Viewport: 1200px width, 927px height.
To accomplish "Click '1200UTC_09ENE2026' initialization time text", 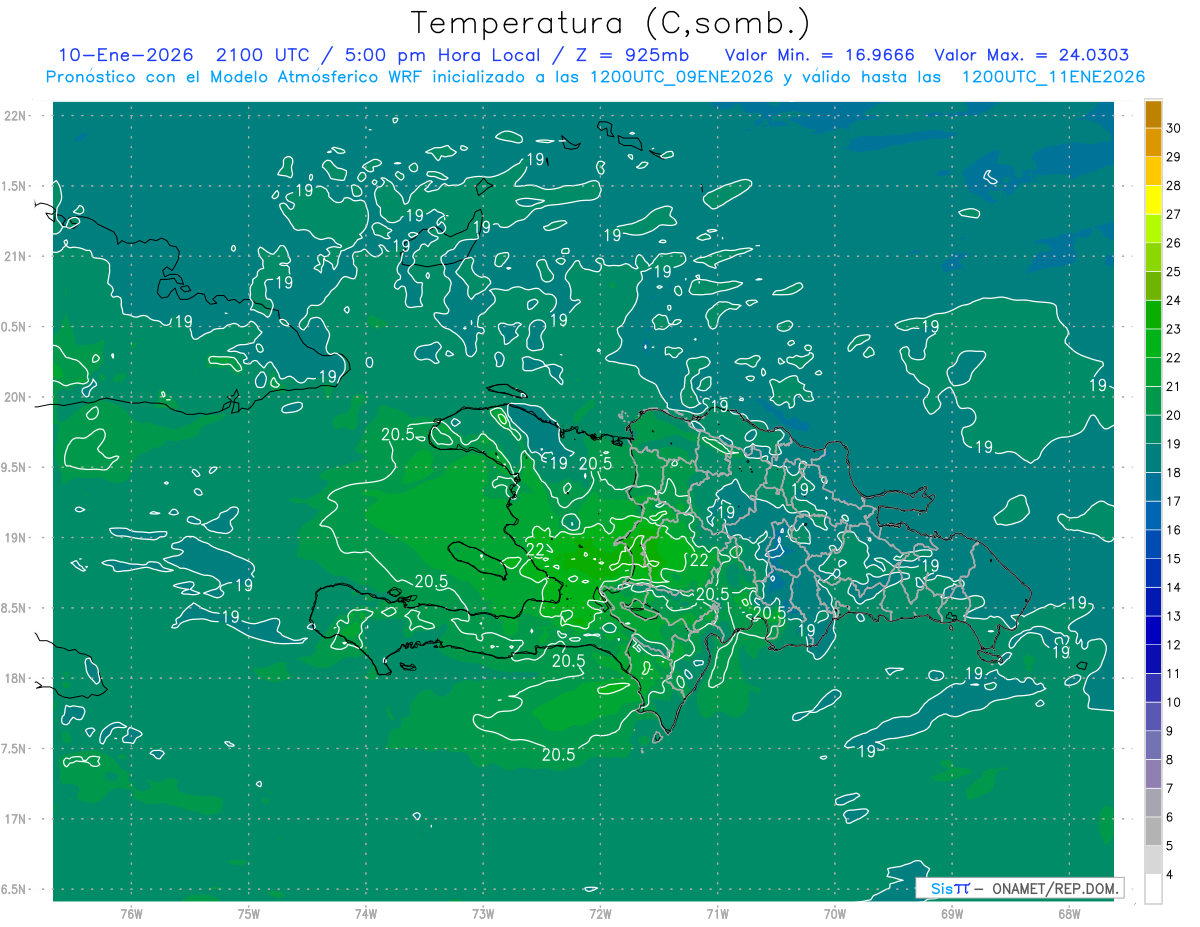I will [684, 77].
